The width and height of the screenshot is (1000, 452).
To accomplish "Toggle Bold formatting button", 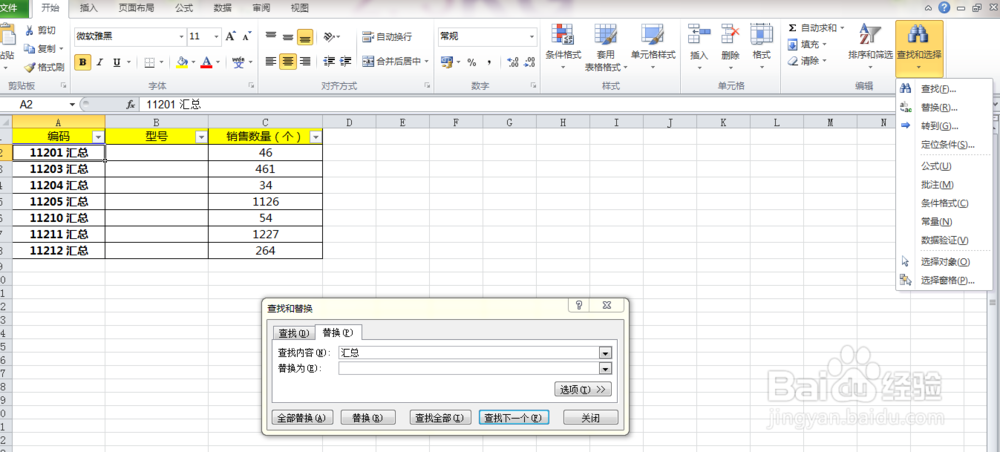I will point(82,62).
